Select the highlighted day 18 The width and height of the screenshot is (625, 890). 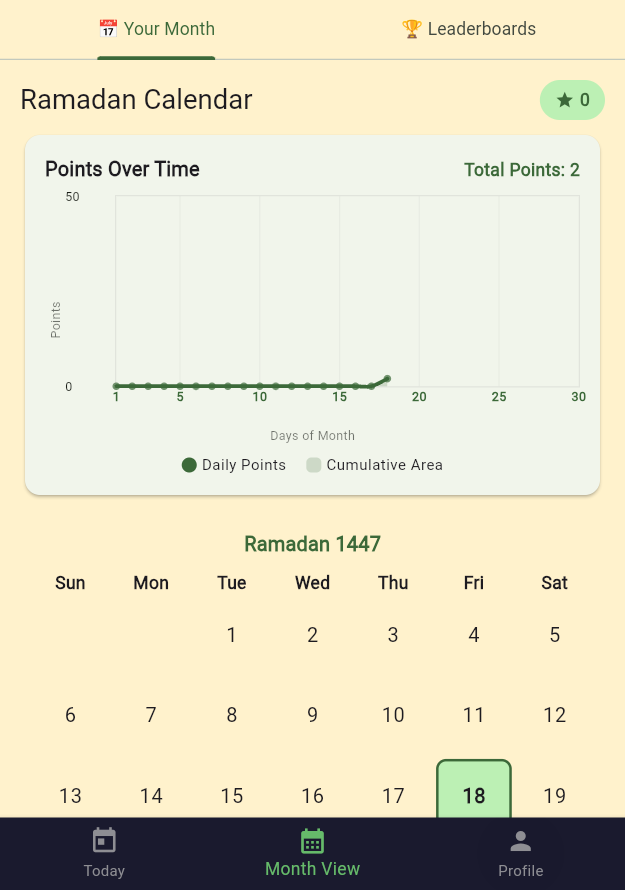pyautogui.click(x=473, y=793)
